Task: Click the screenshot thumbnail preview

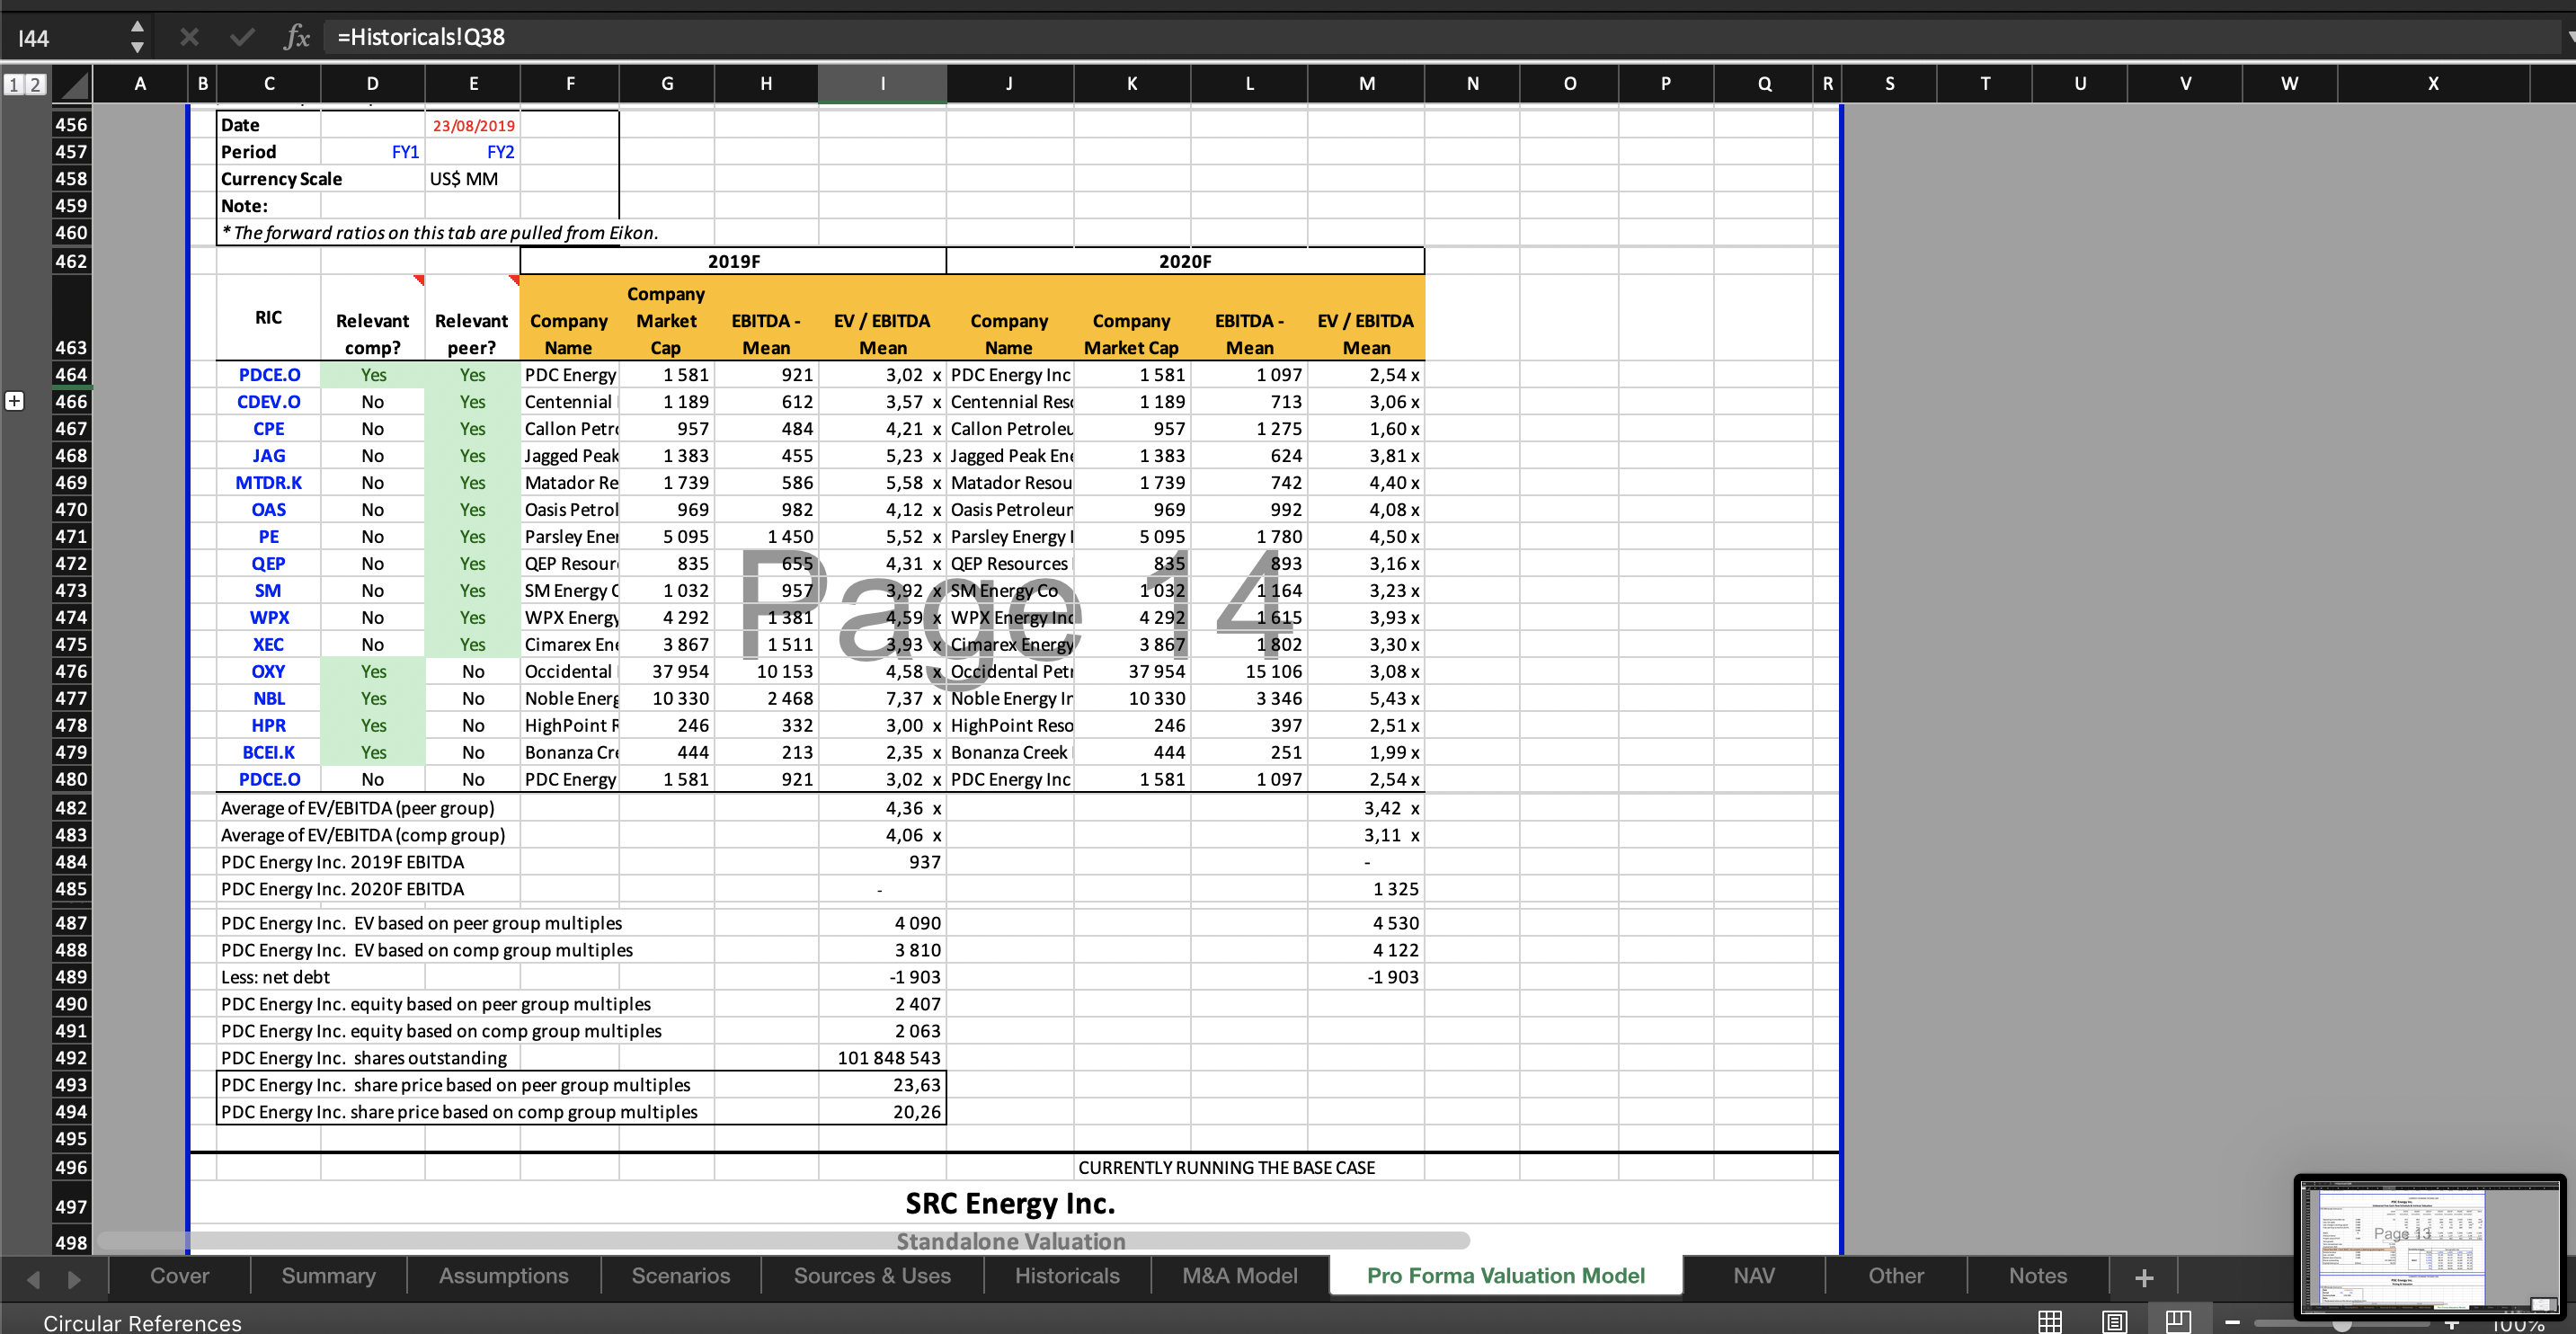Action: point(2430,1246)
